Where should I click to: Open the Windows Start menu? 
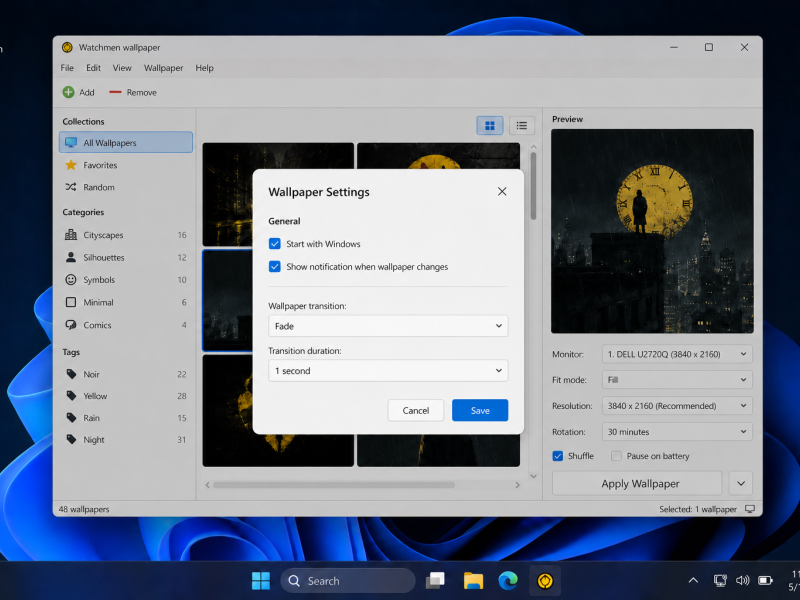261,581
